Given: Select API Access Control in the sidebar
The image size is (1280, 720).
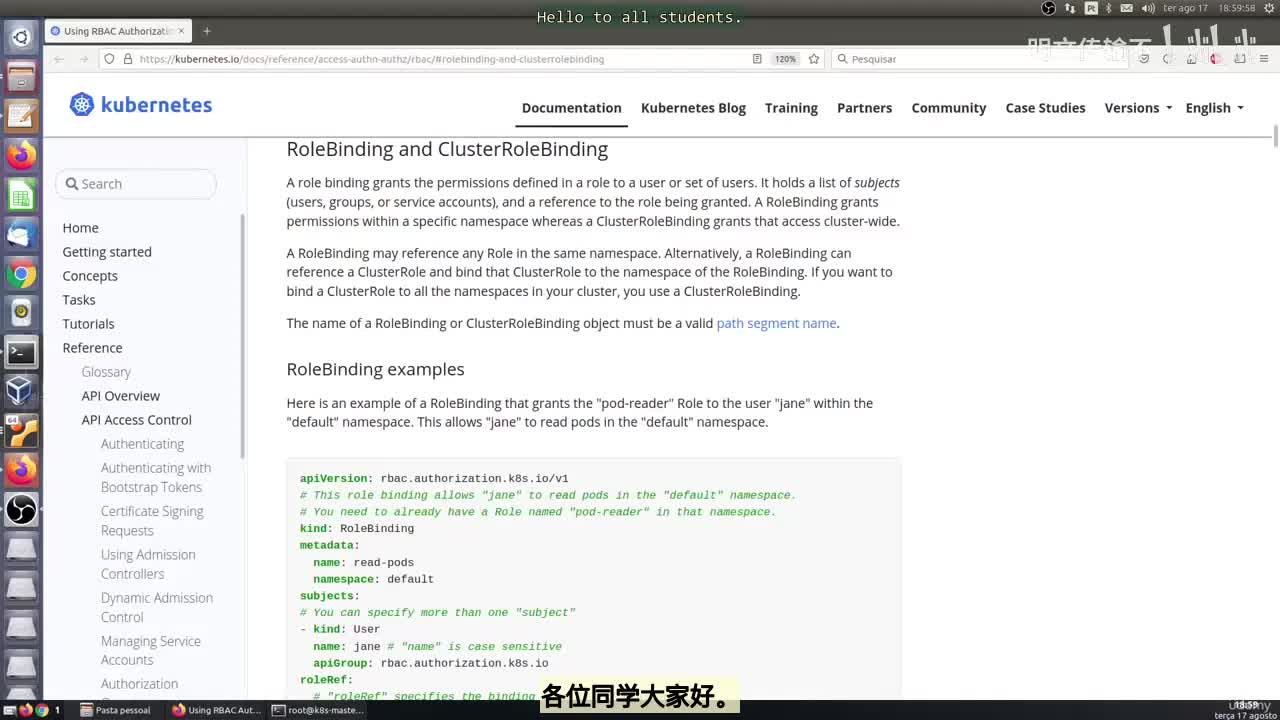Looking at the screenshot, I should click(137, 420).
